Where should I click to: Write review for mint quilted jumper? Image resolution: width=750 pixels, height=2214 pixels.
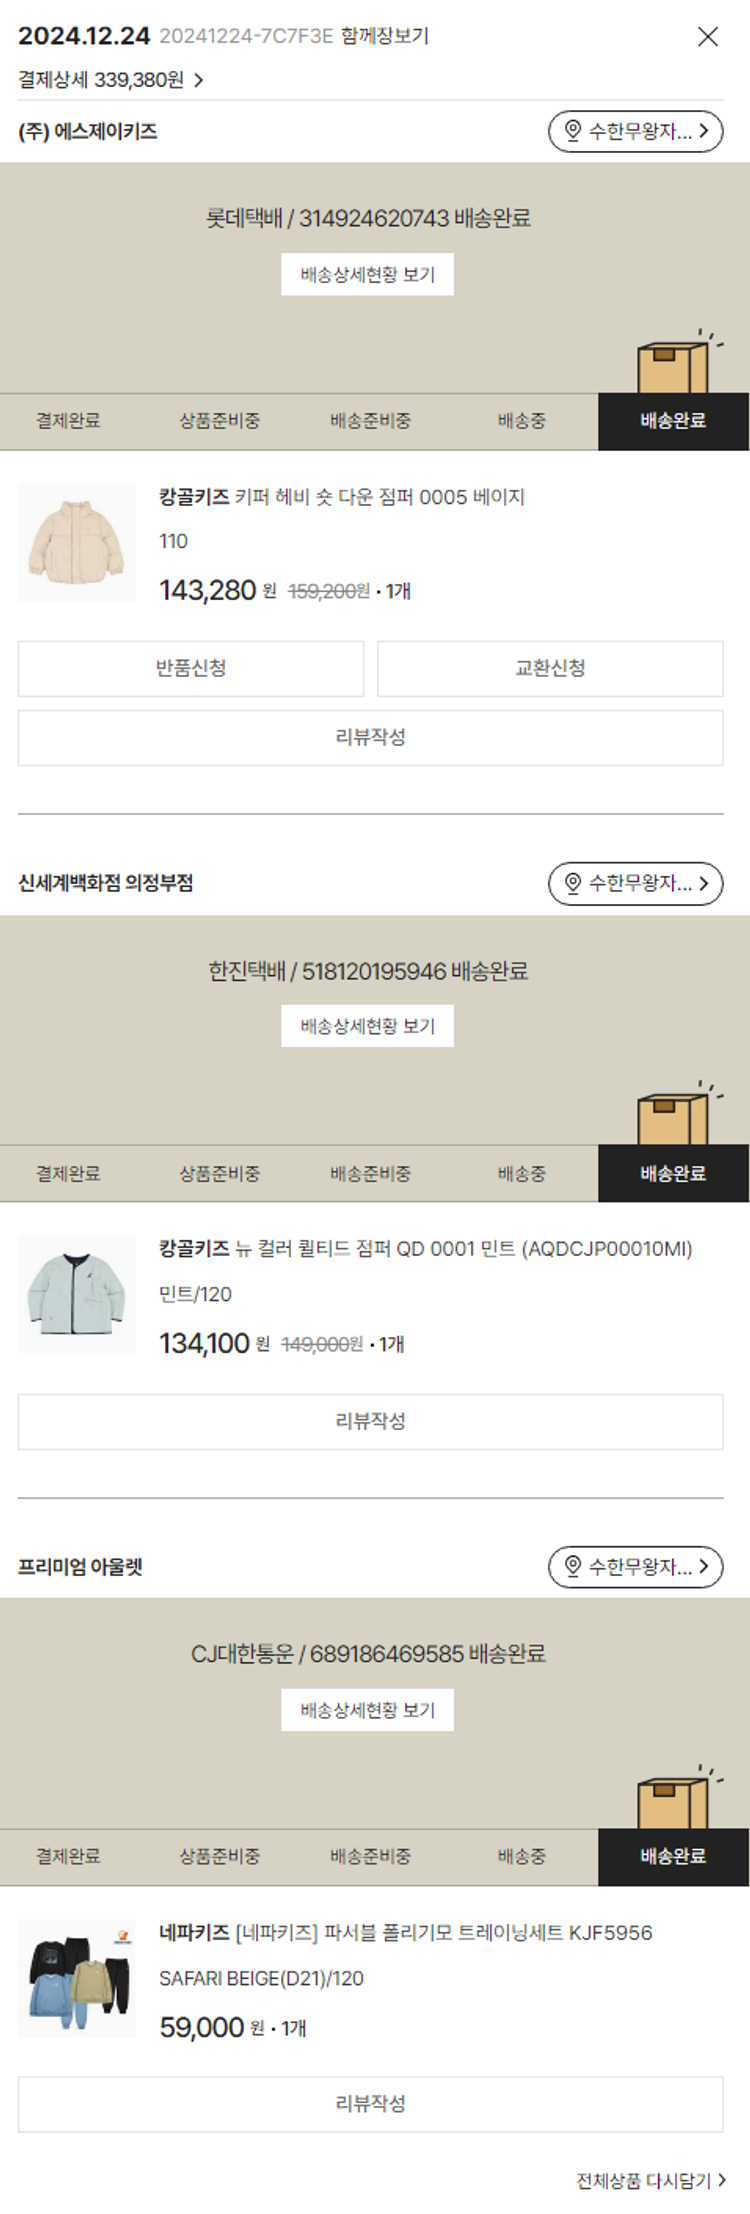(x=370, y=1421)
